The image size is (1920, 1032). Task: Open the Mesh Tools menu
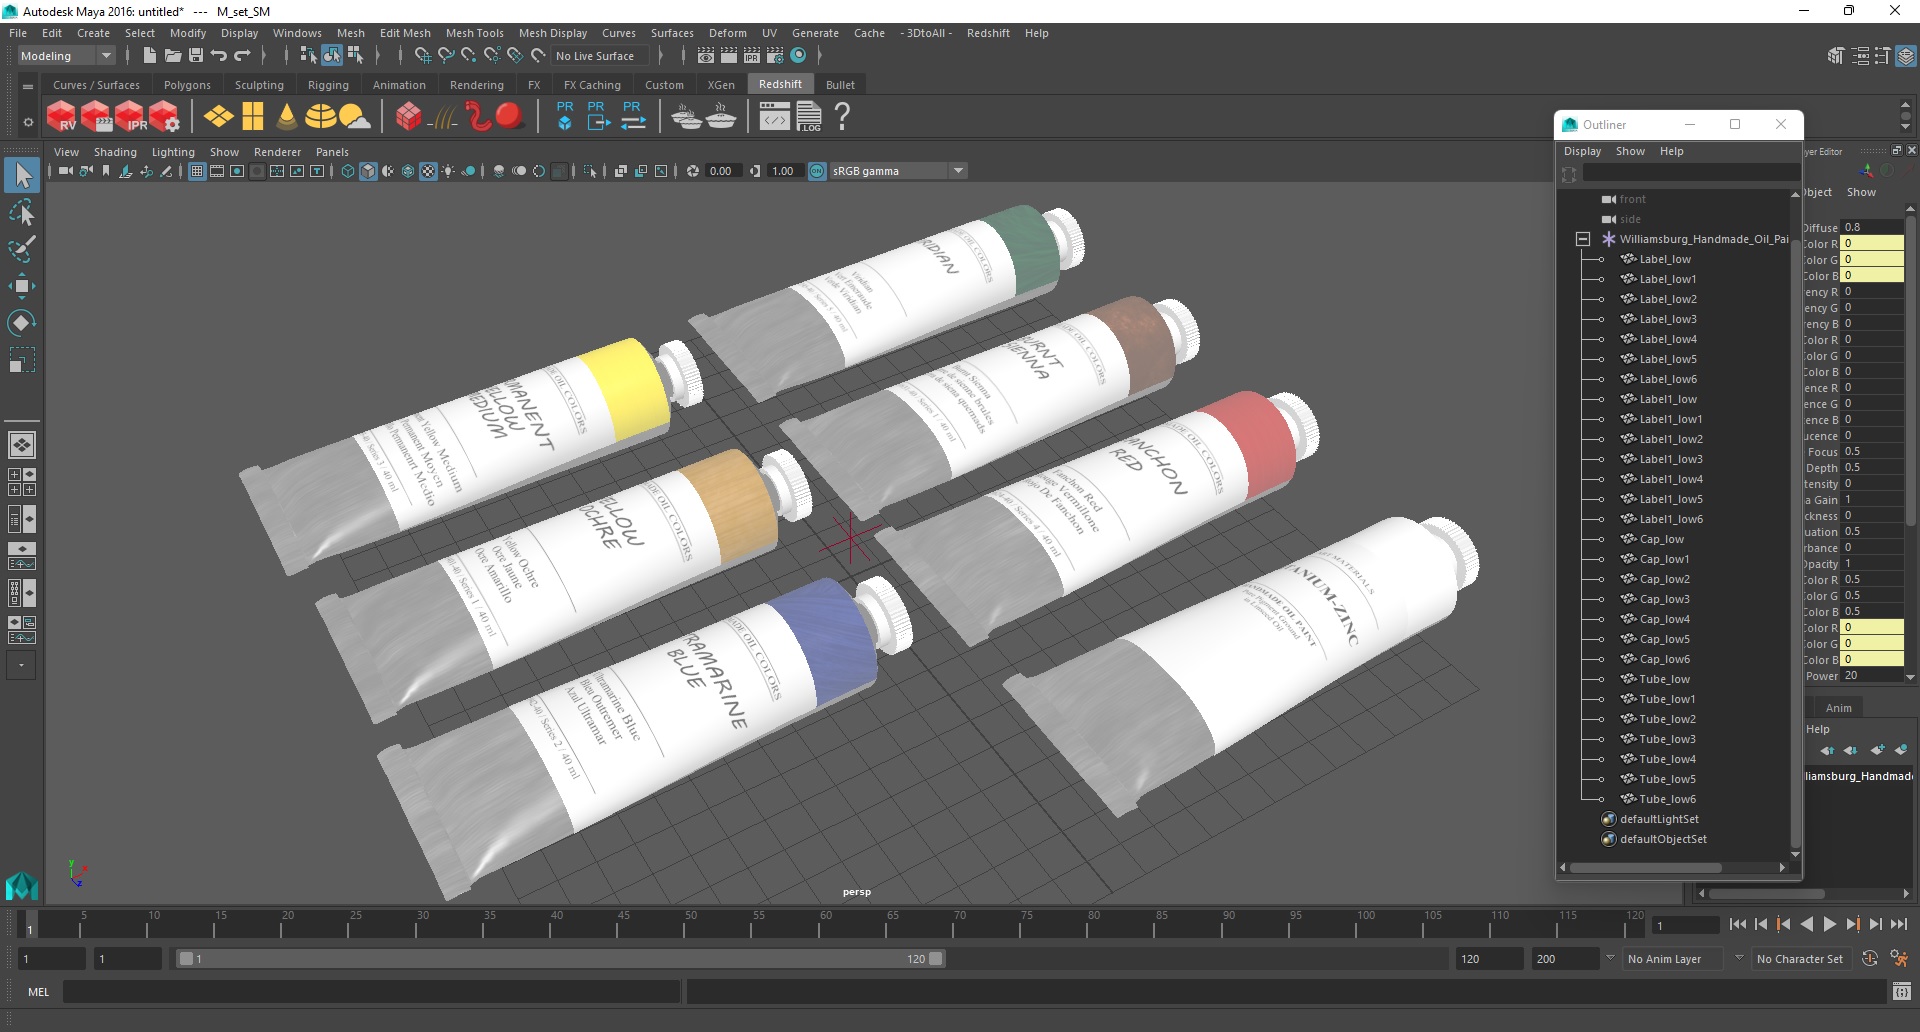(474, 33)
